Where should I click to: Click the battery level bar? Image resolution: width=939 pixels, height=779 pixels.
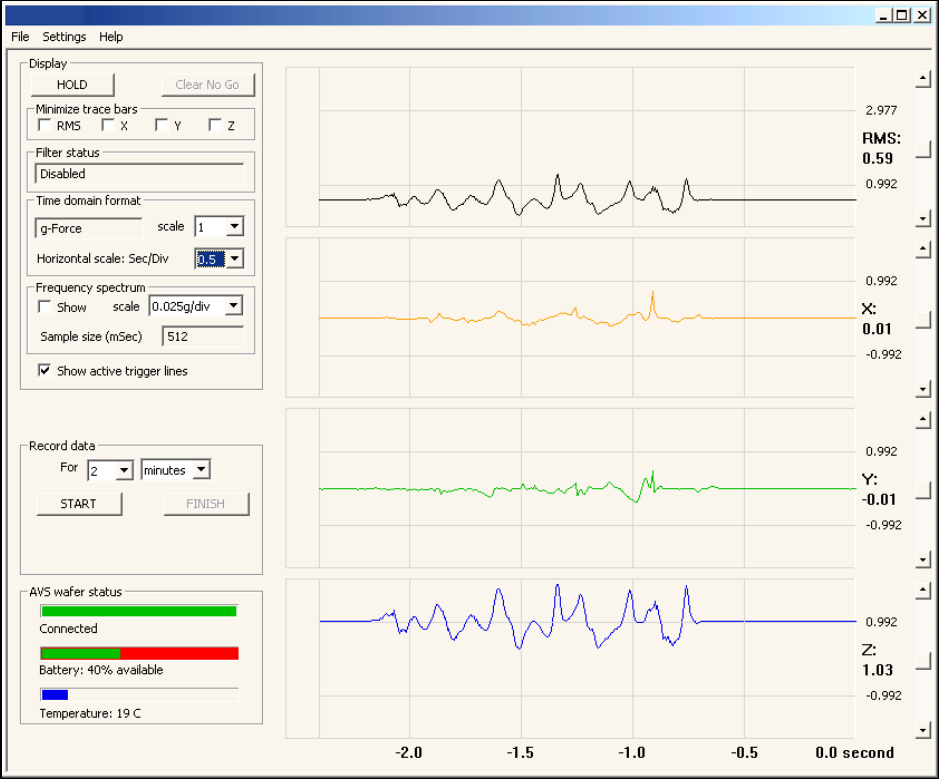click(x=139, y=653)
